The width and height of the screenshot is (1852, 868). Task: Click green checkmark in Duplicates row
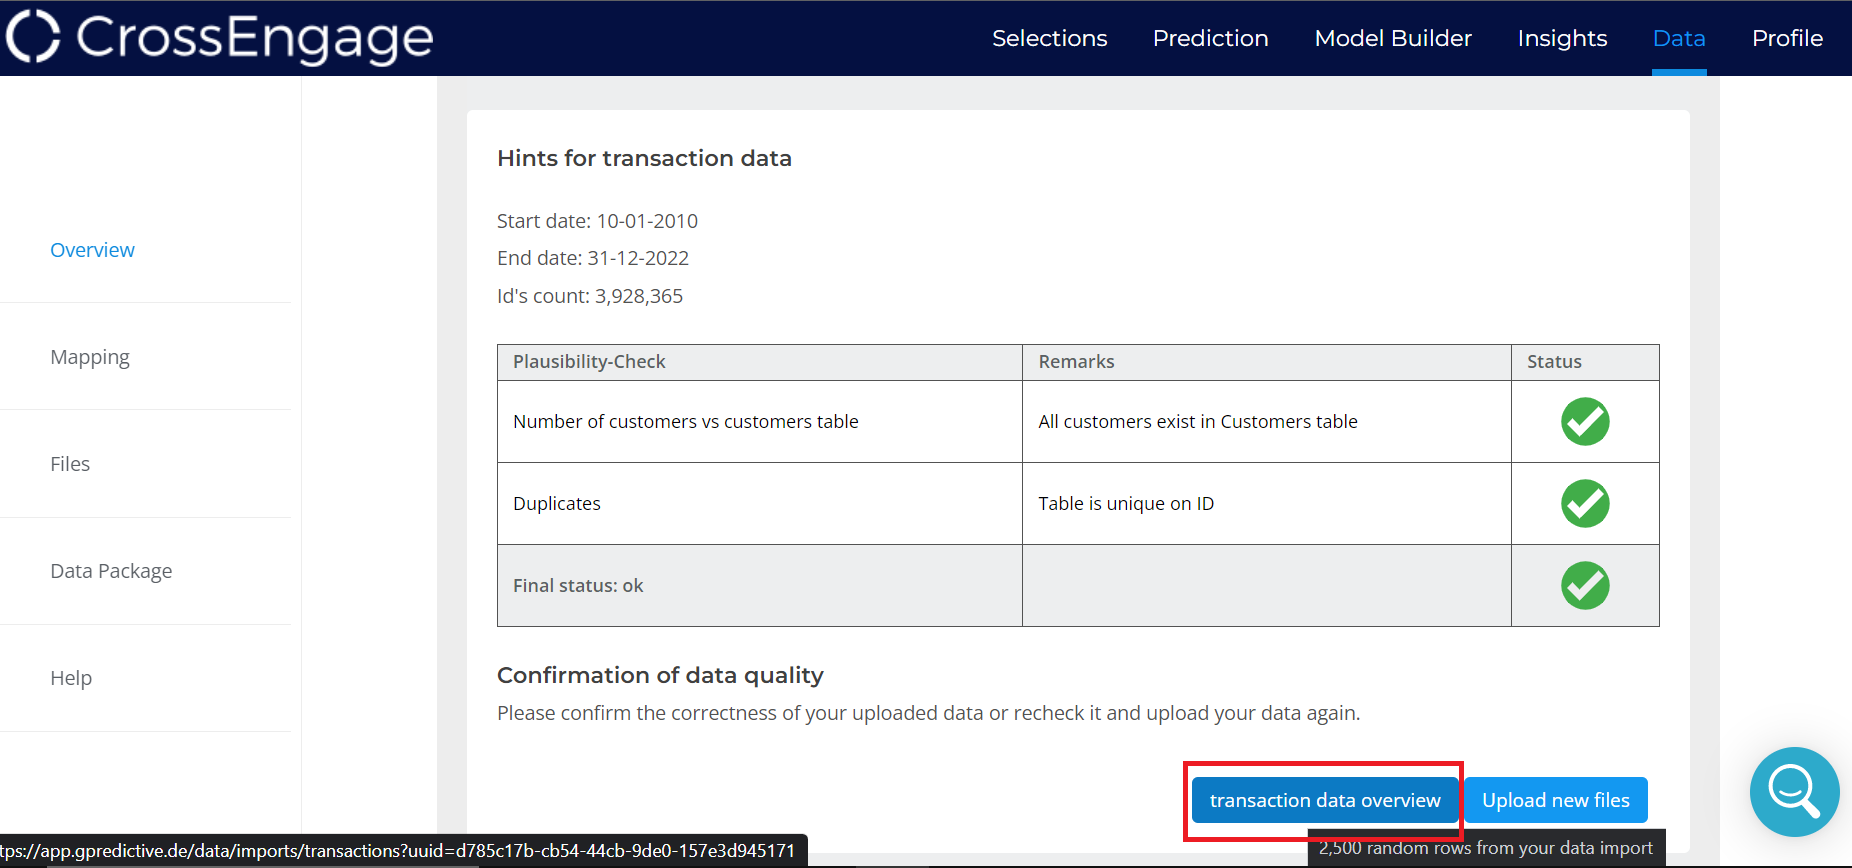[1585, 504]
